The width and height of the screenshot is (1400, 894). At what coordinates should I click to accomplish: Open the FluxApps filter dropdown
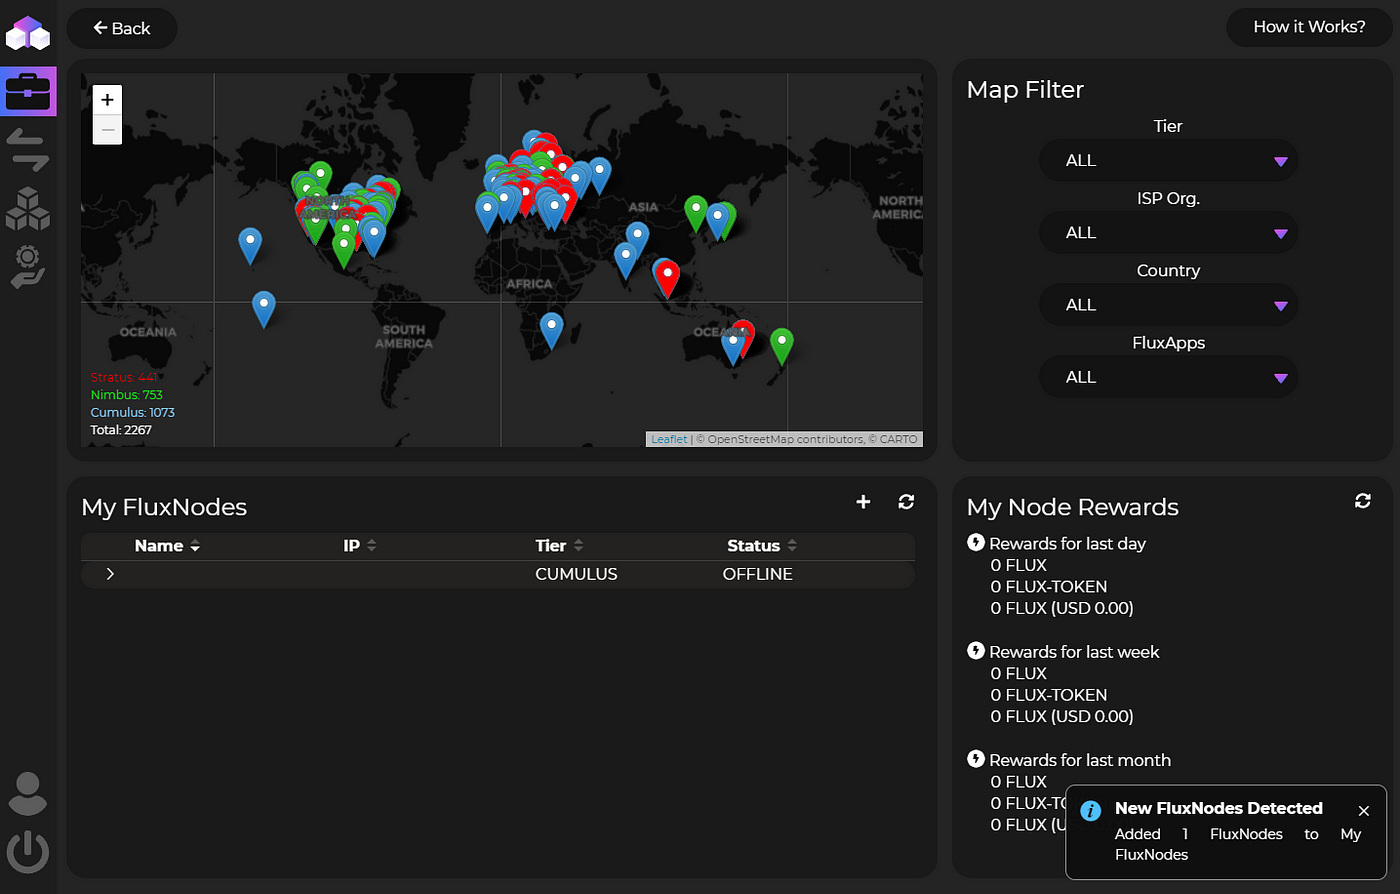(x=1168, y=377)
